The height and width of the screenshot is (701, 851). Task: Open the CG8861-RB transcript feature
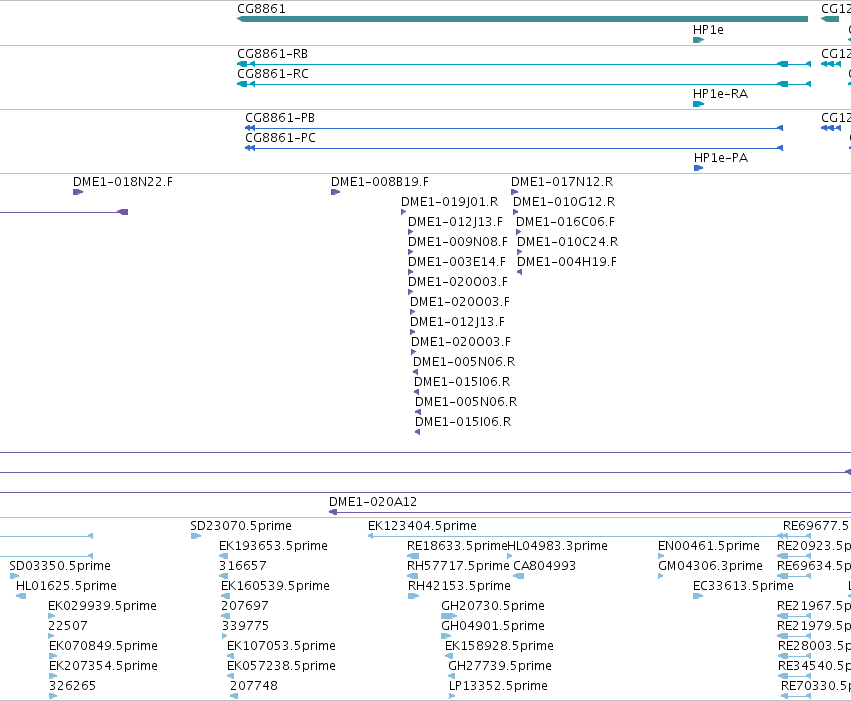pos(524,64)
